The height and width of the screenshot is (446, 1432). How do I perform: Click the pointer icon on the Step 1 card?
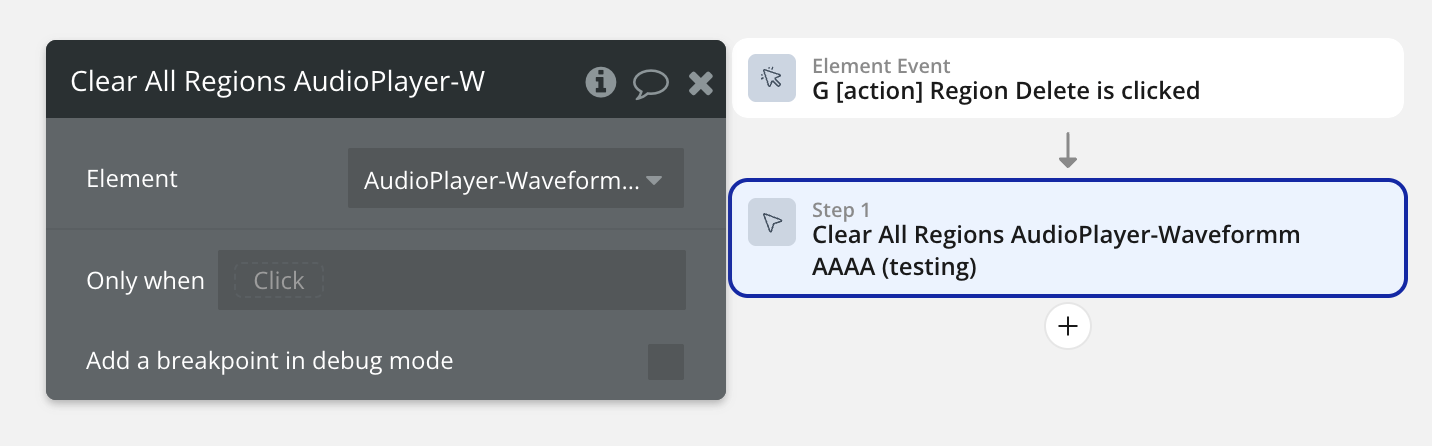pyautogui.click(x=772, y=222)
